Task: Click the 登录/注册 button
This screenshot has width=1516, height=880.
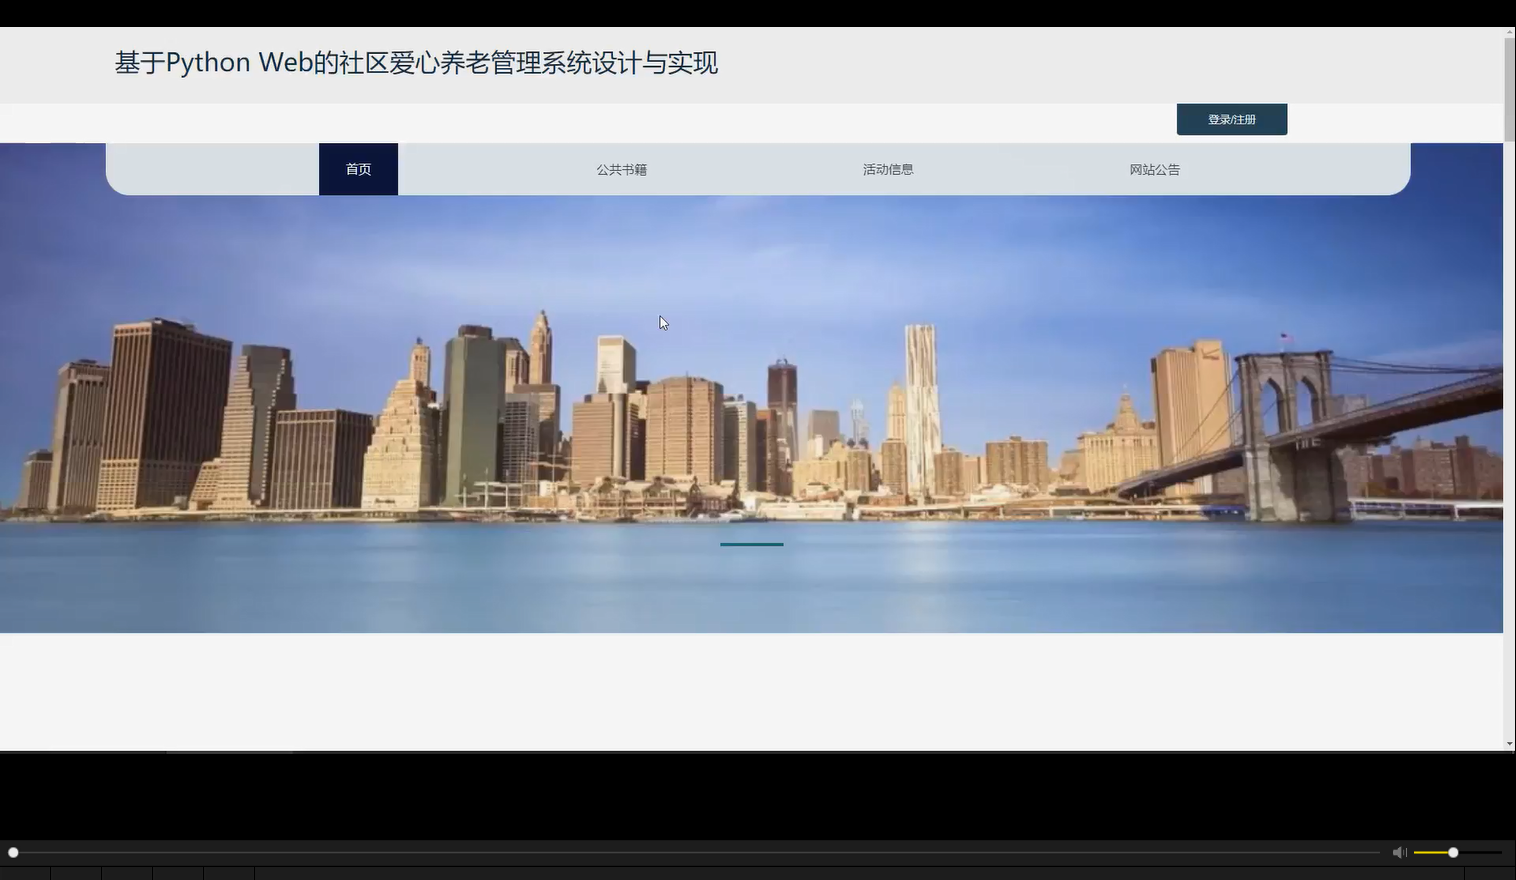Action: [x=1232, y=119]
